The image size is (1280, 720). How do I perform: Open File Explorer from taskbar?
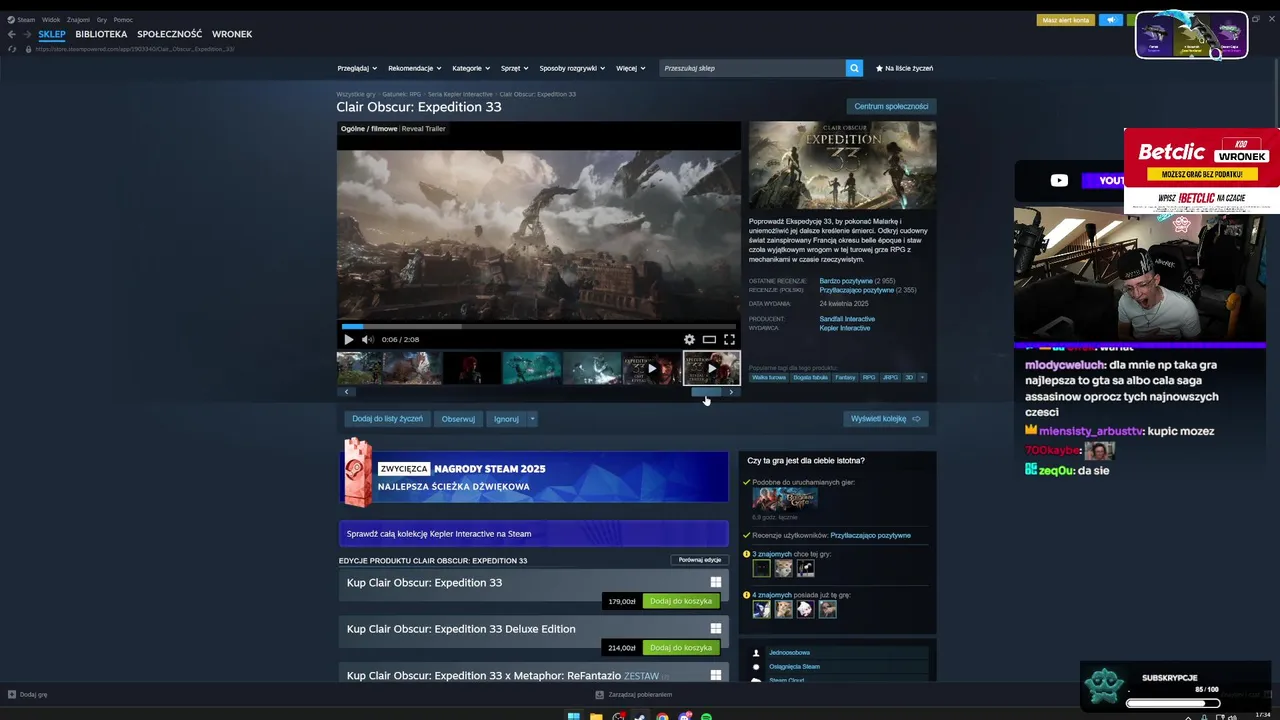click(596, 716)
